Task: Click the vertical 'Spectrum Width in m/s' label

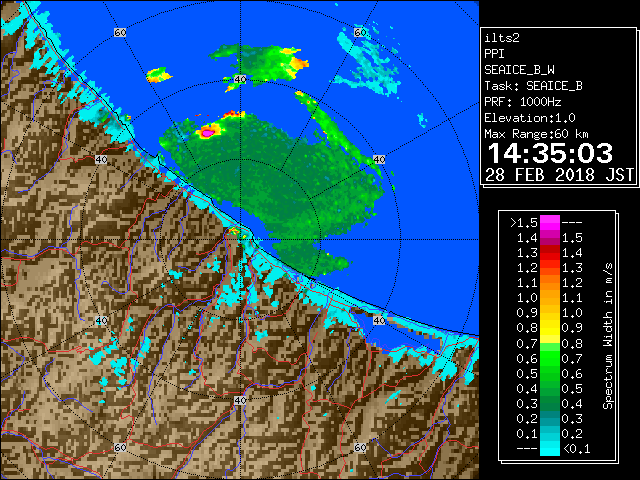Action: tap(608, 336)
